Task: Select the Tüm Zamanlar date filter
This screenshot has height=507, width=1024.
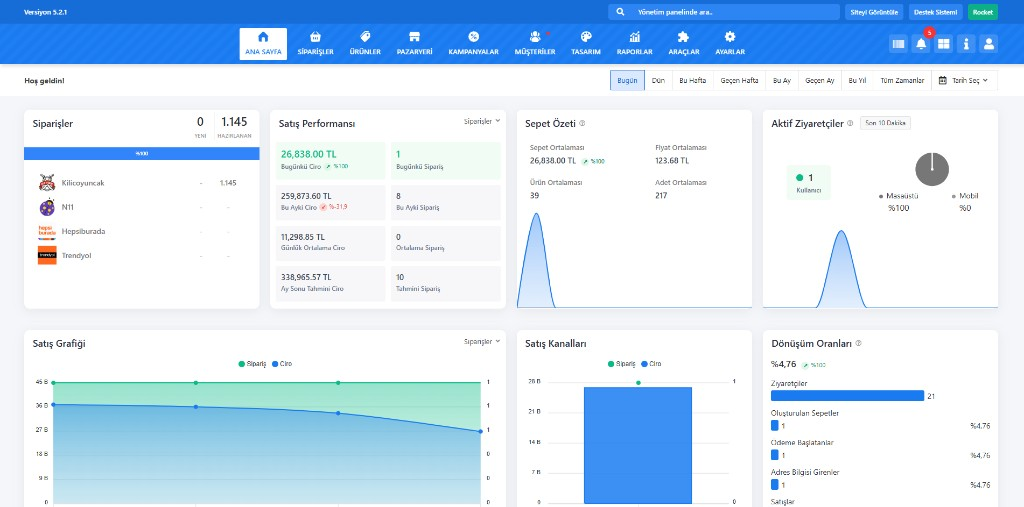Action: click(x=902, y=80)
